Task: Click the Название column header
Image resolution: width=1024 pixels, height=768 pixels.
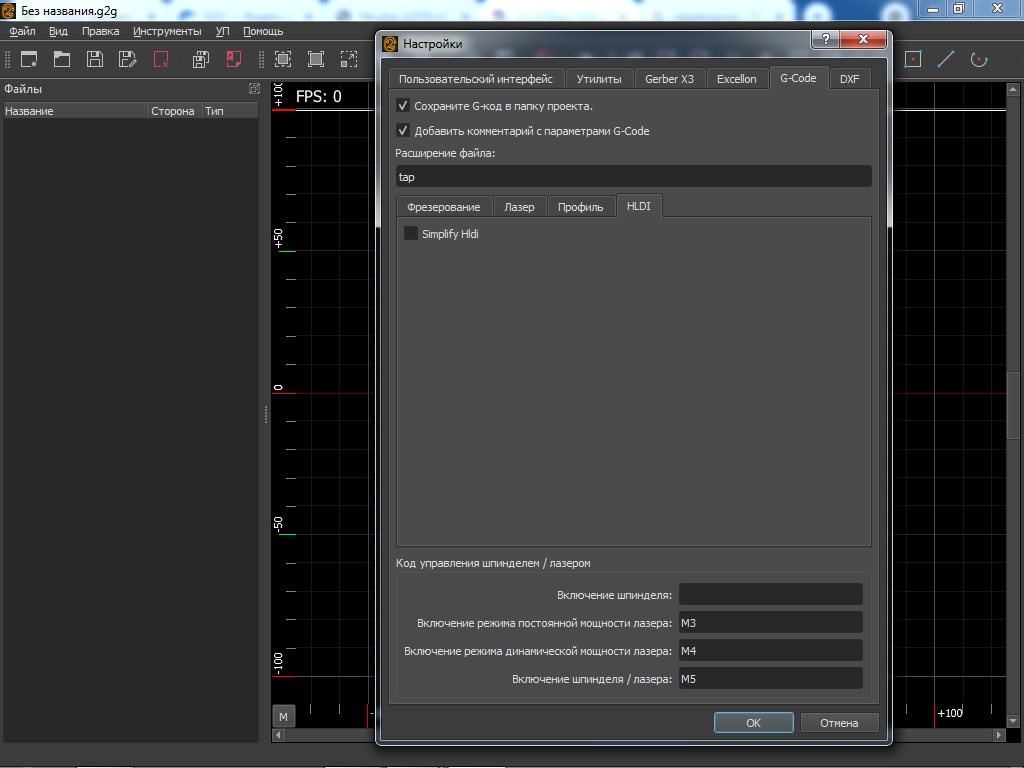Action: [76, 111]
